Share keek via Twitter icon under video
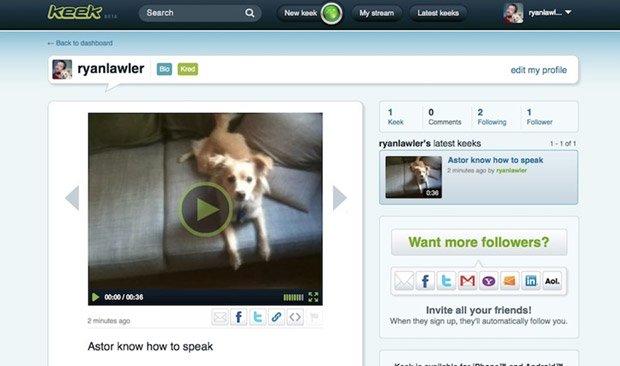 pos(257,317)
